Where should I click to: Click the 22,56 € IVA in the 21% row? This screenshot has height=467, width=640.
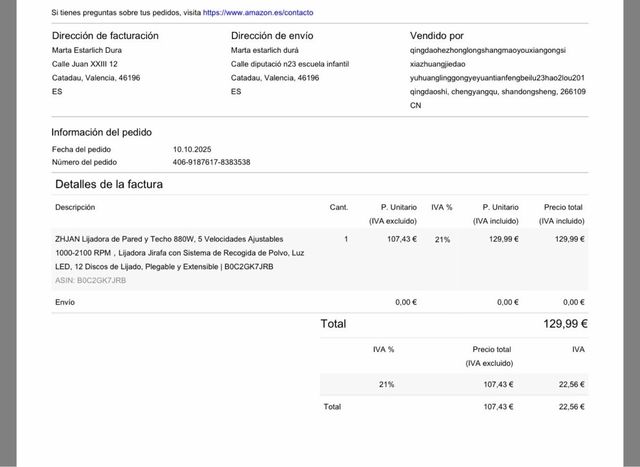point(571,384)
